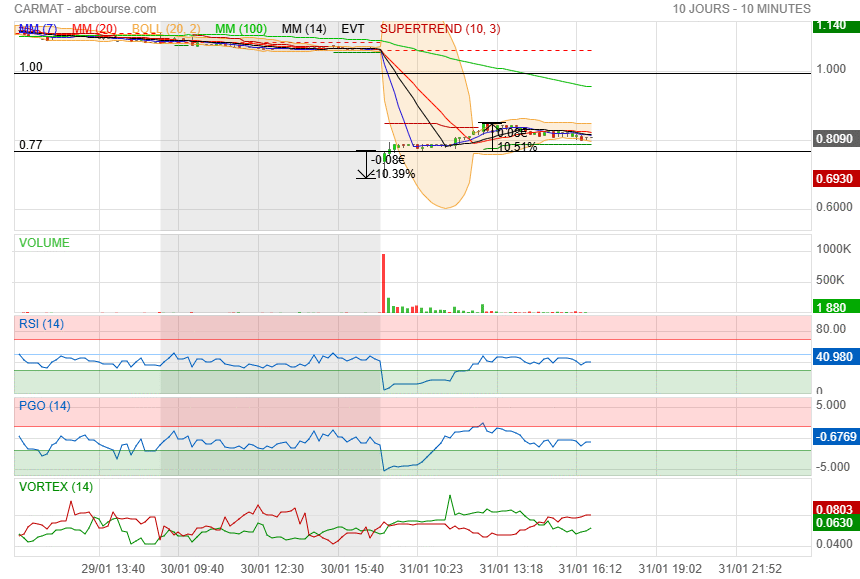Click the tall red volume bar

coord(383,283)
